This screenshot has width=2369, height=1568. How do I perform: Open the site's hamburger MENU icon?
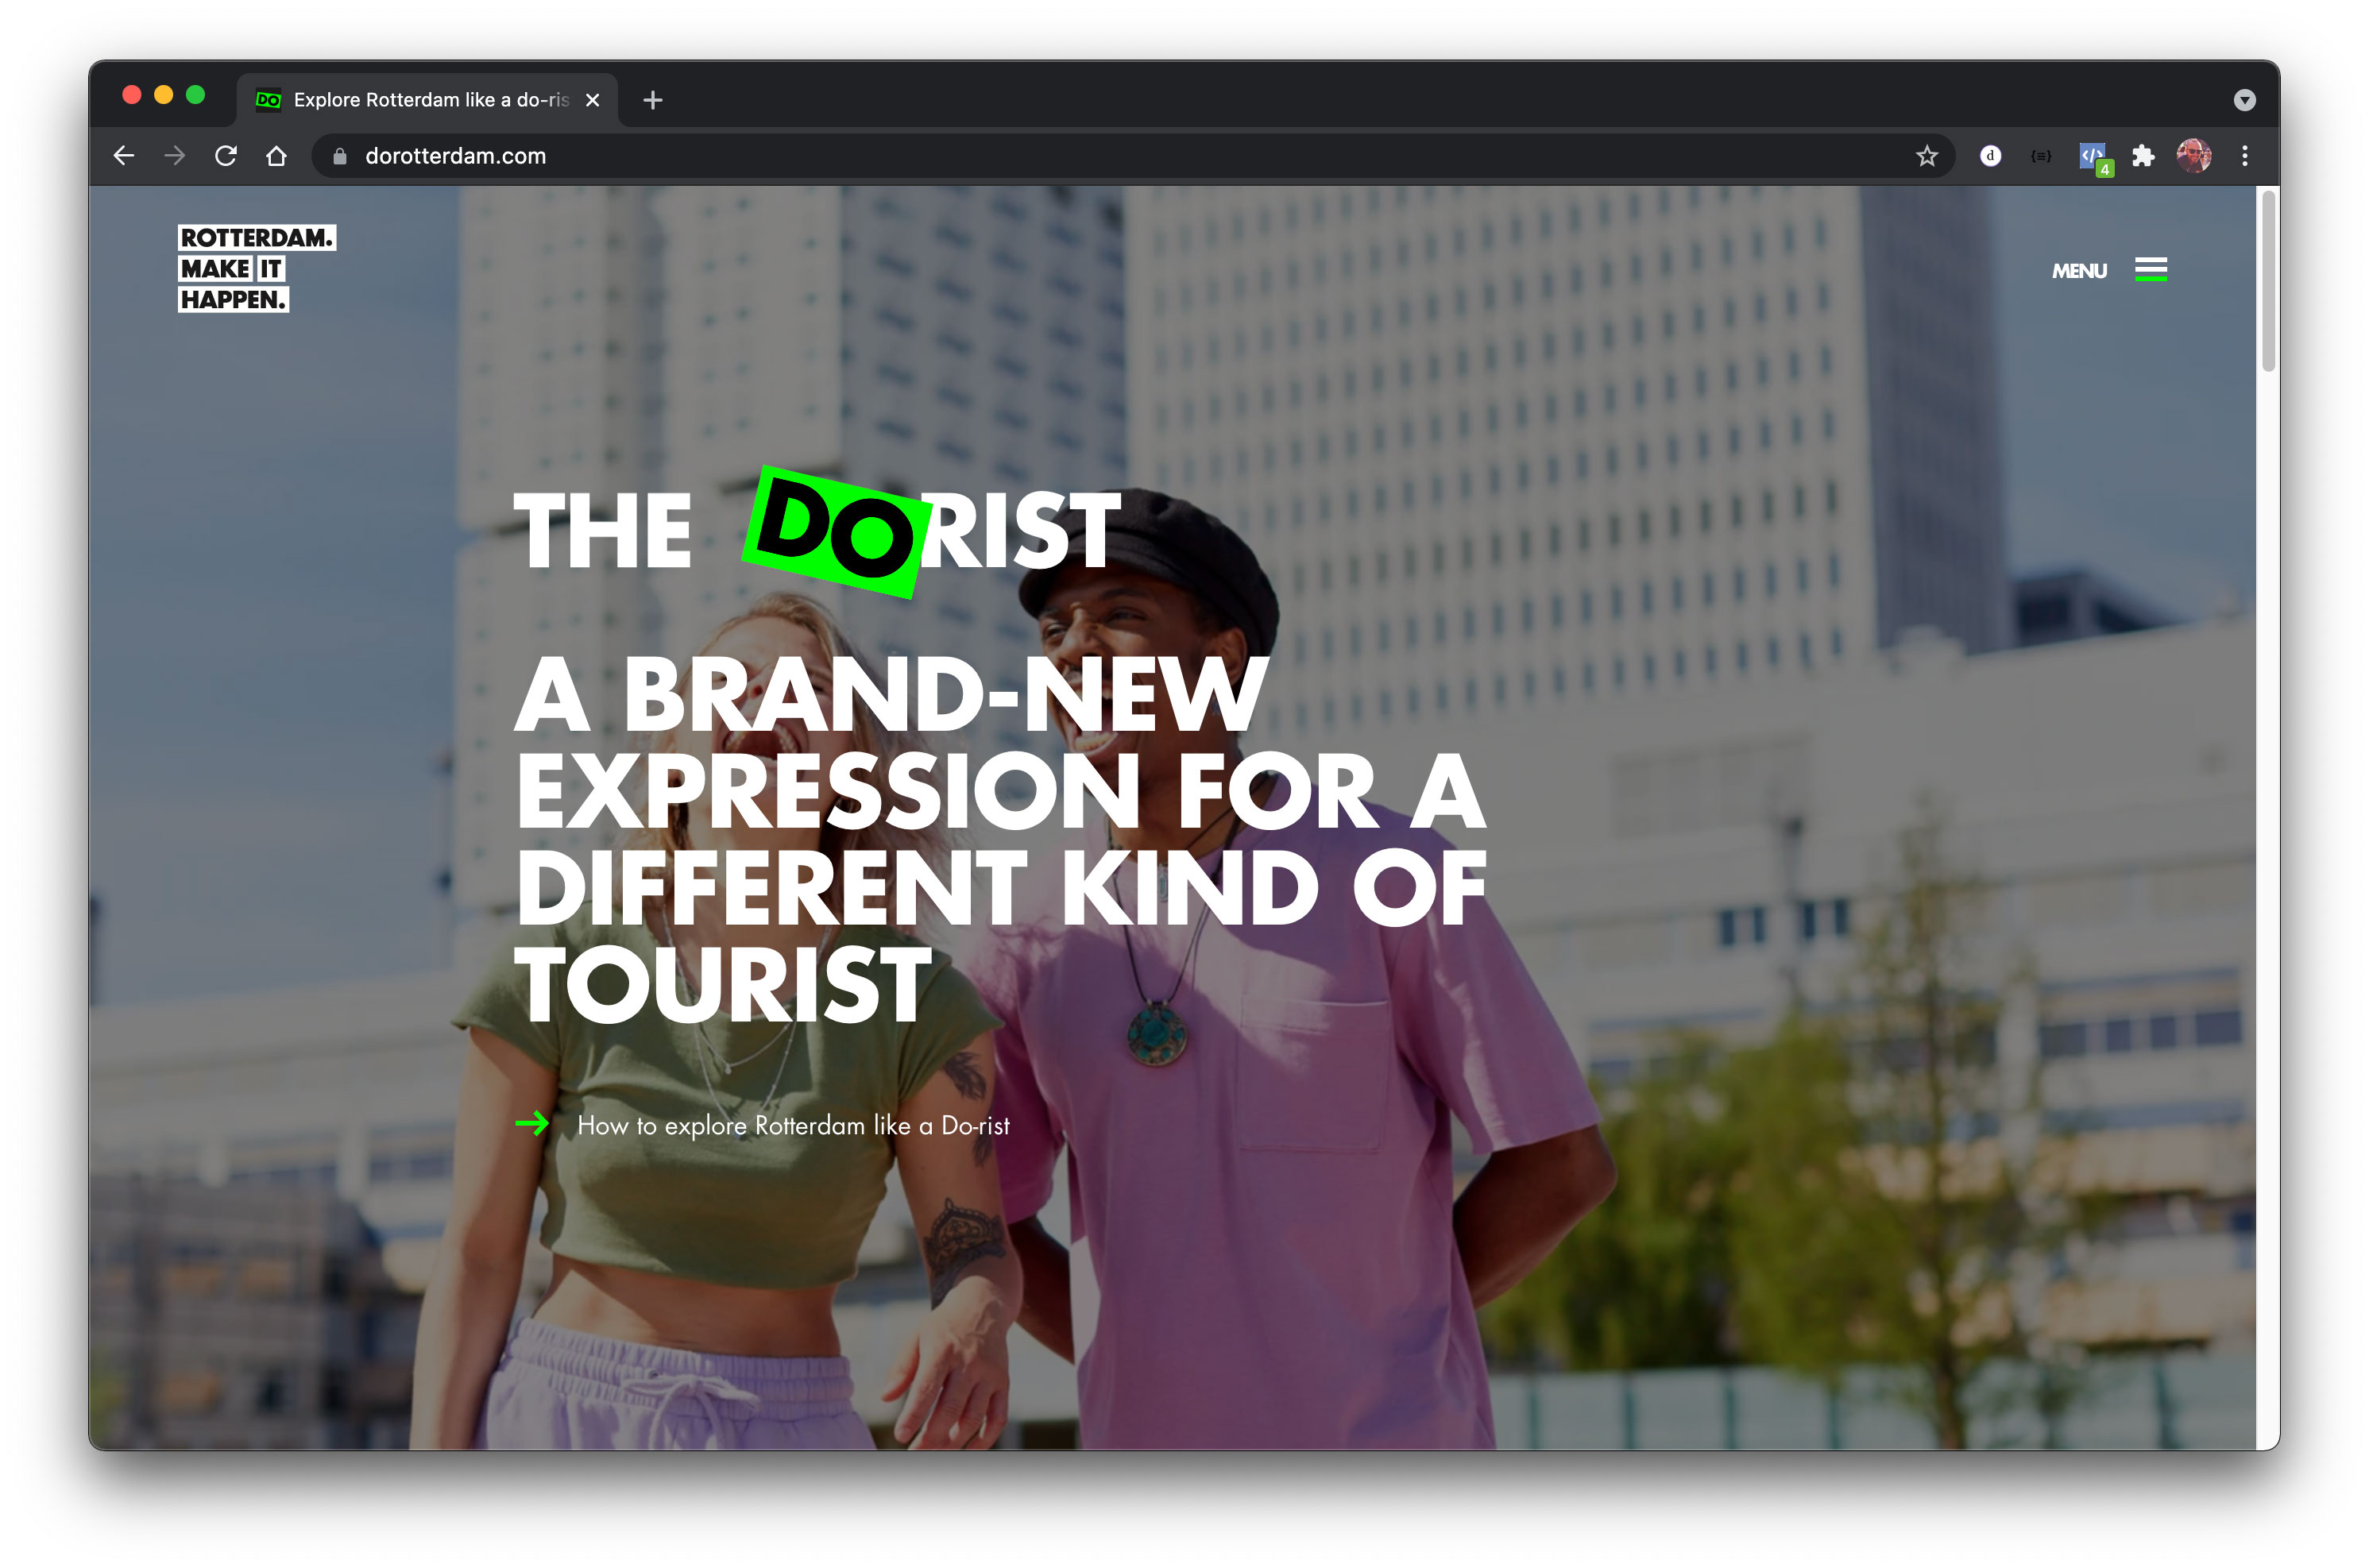[x=2150, y=270]
